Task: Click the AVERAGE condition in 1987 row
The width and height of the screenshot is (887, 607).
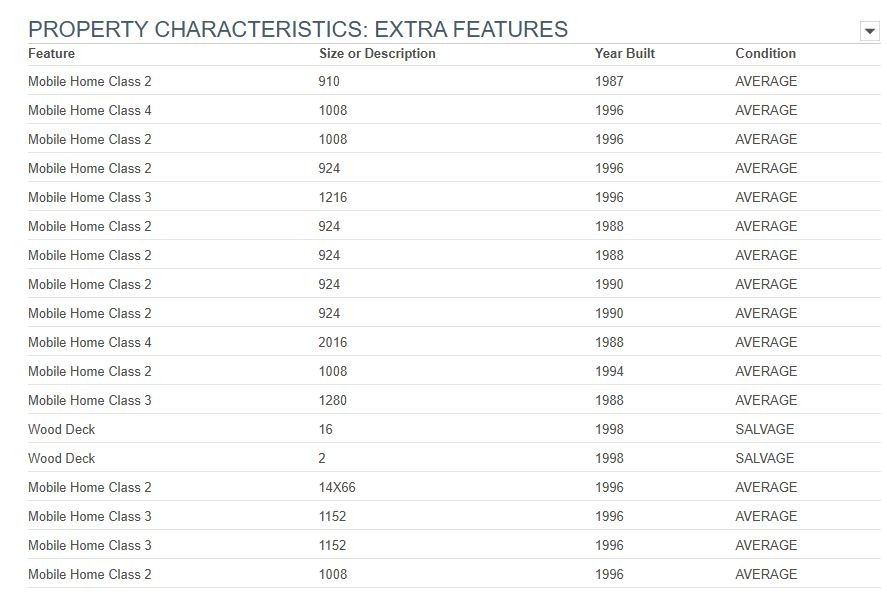Action: 766,81
